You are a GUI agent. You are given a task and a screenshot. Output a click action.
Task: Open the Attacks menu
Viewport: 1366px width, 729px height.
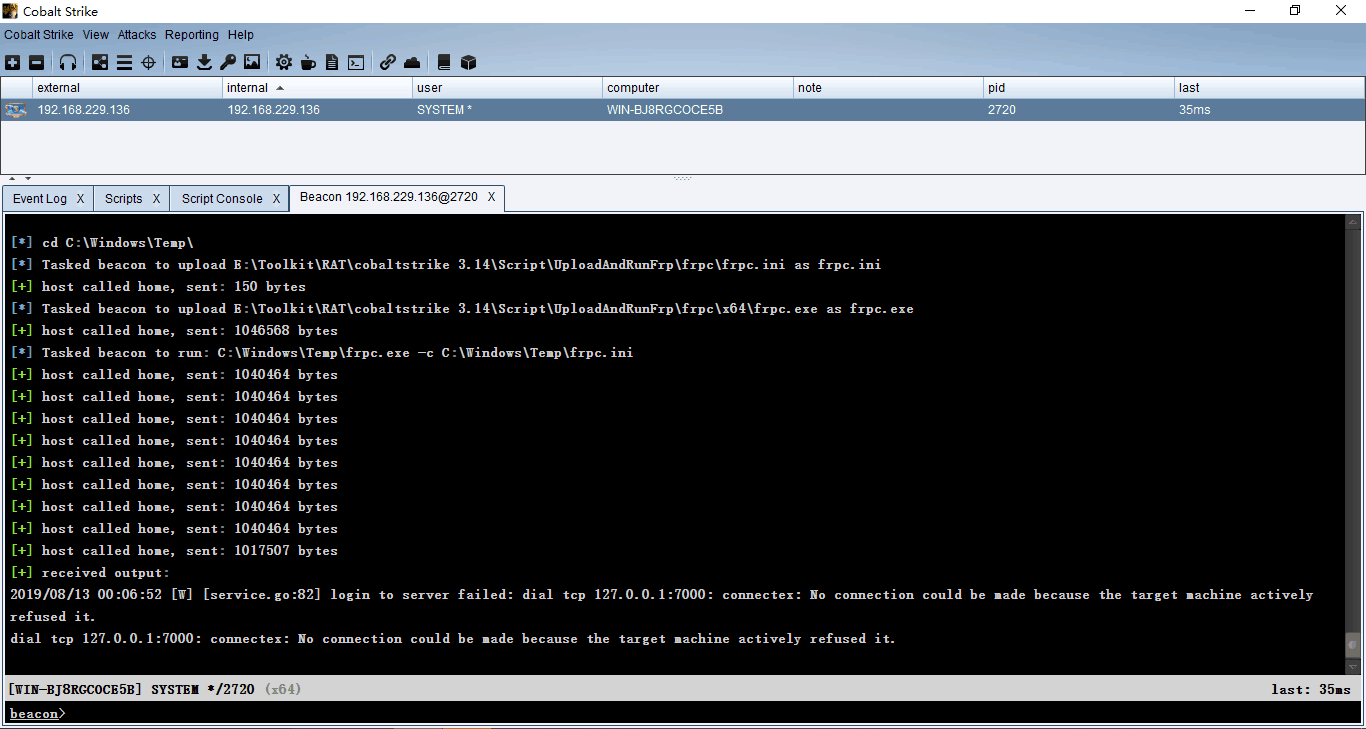(x=137, y=35)
